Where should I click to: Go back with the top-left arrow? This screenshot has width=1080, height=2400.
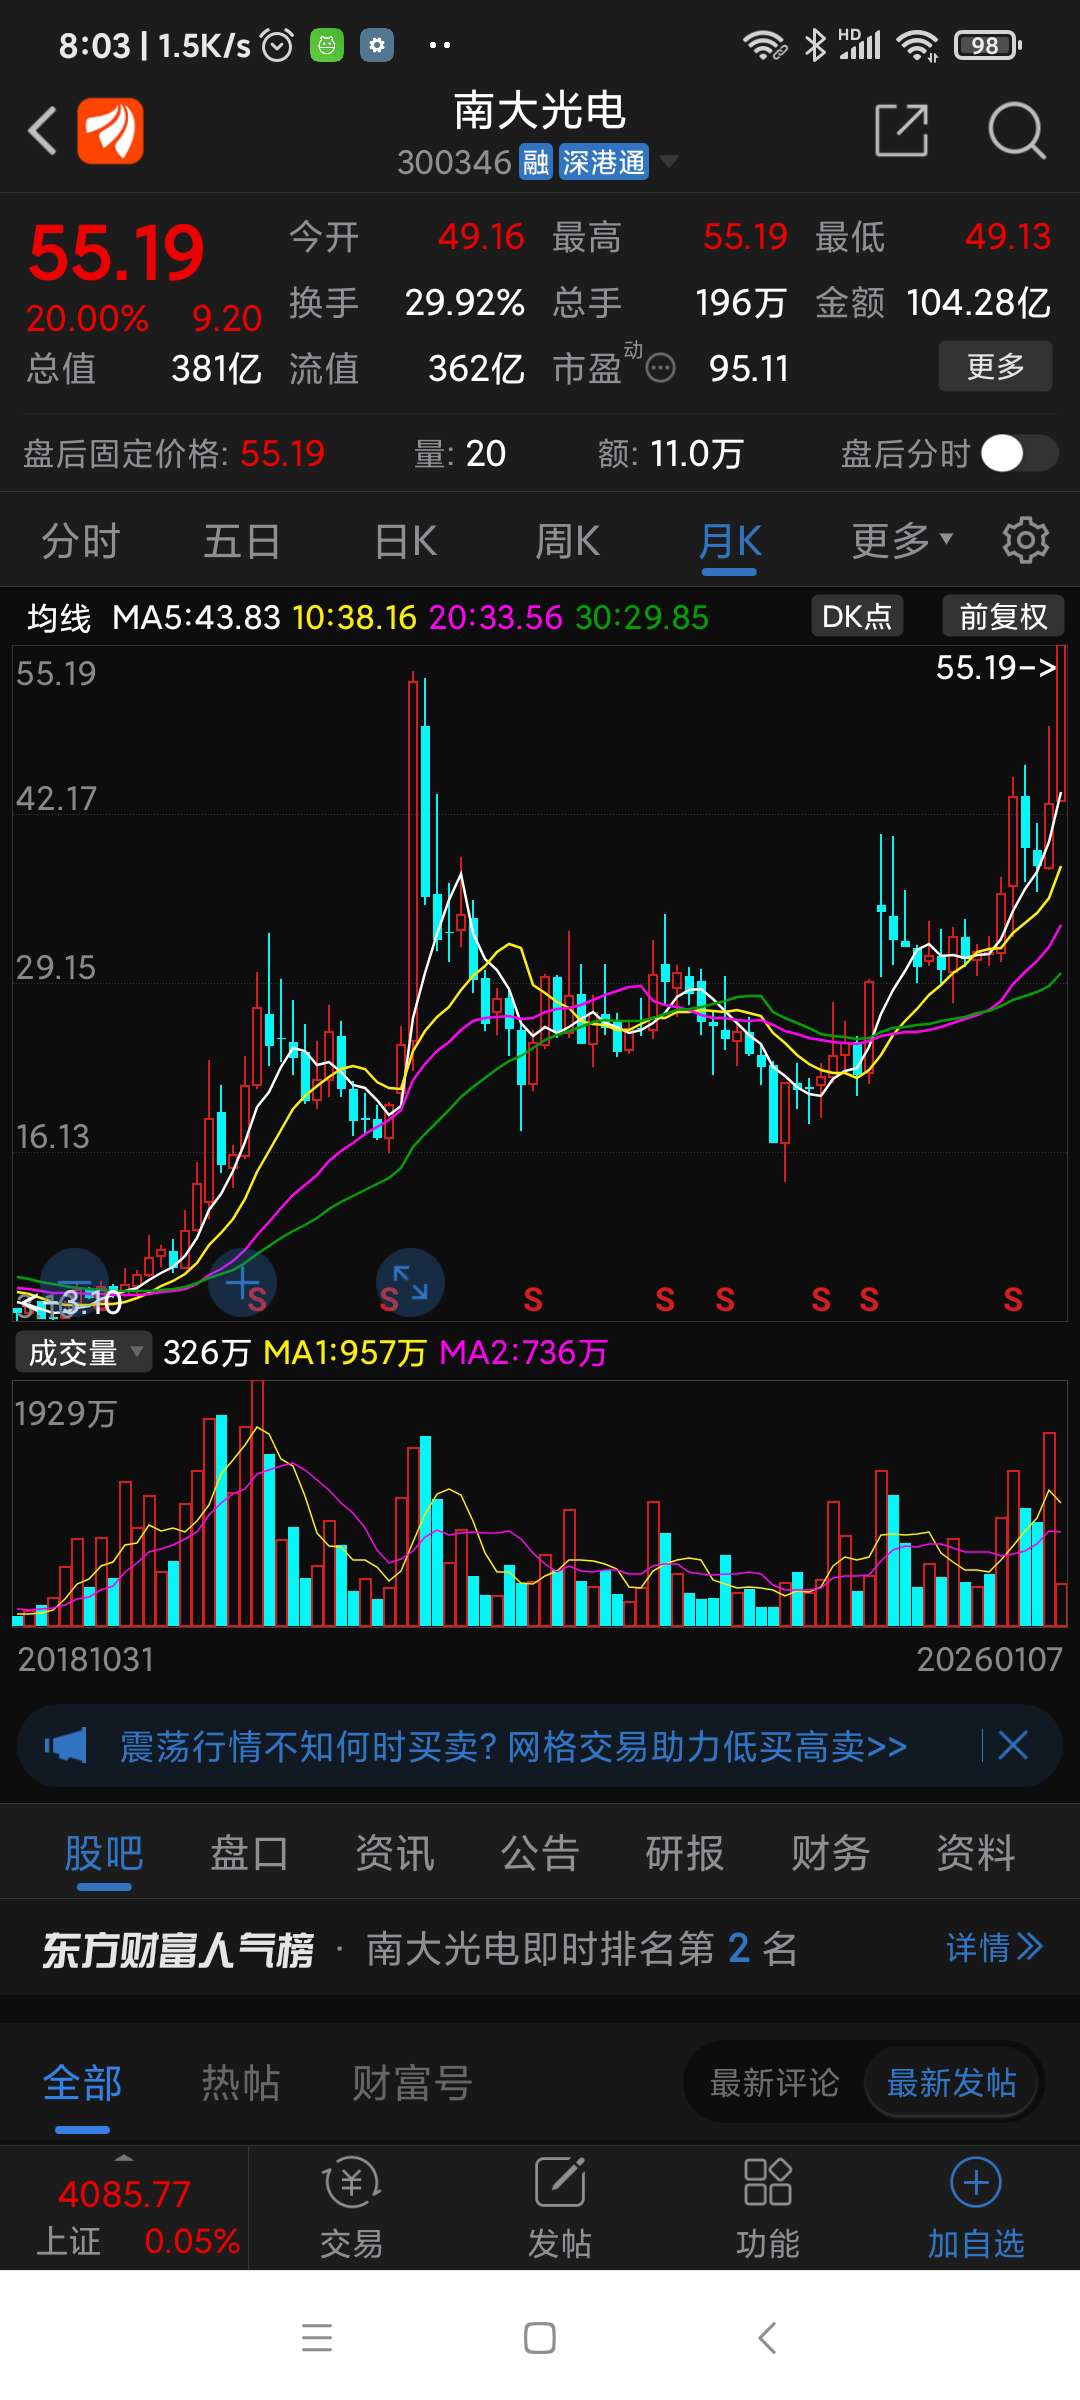pos(42,130)
